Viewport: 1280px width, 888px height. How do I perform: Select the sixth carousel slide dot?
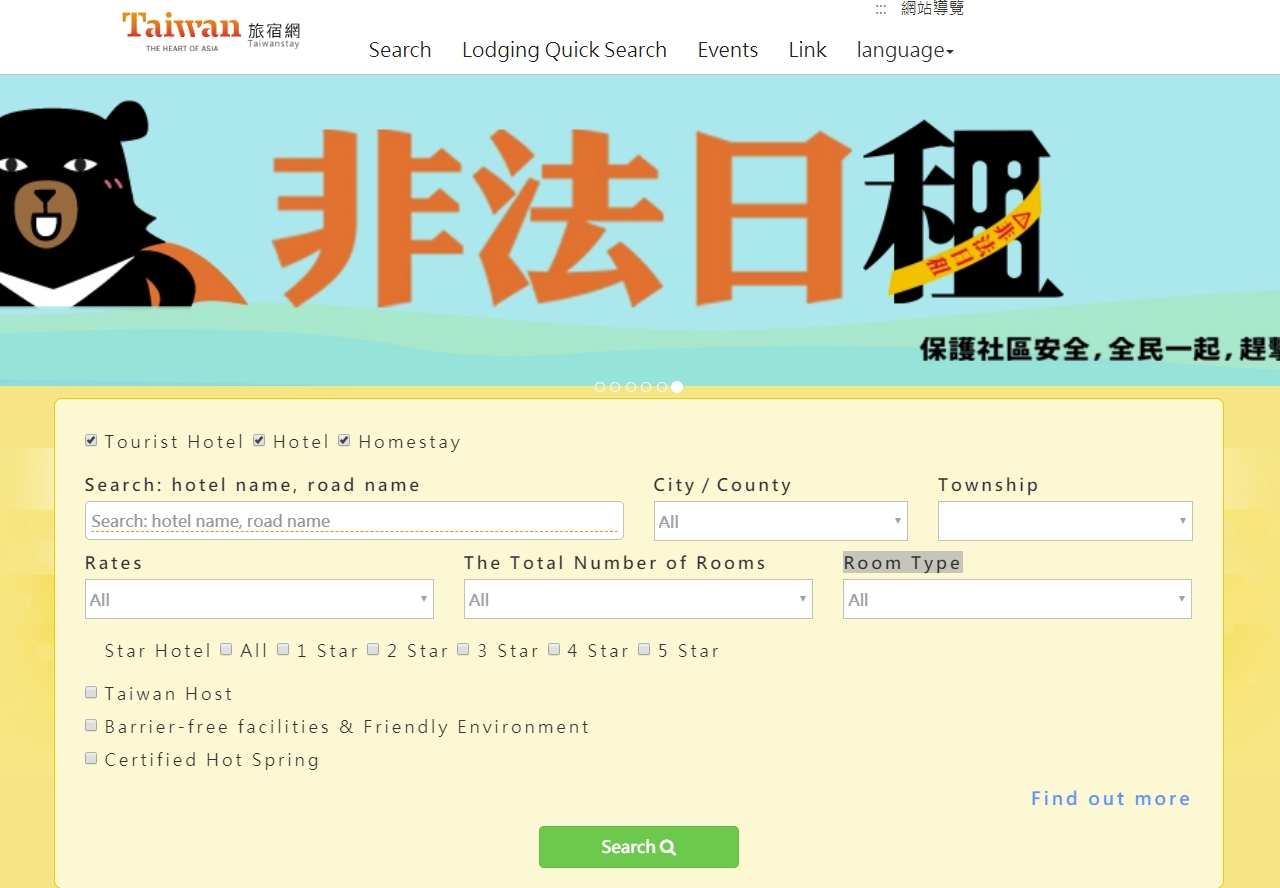(x=677, y=387)
